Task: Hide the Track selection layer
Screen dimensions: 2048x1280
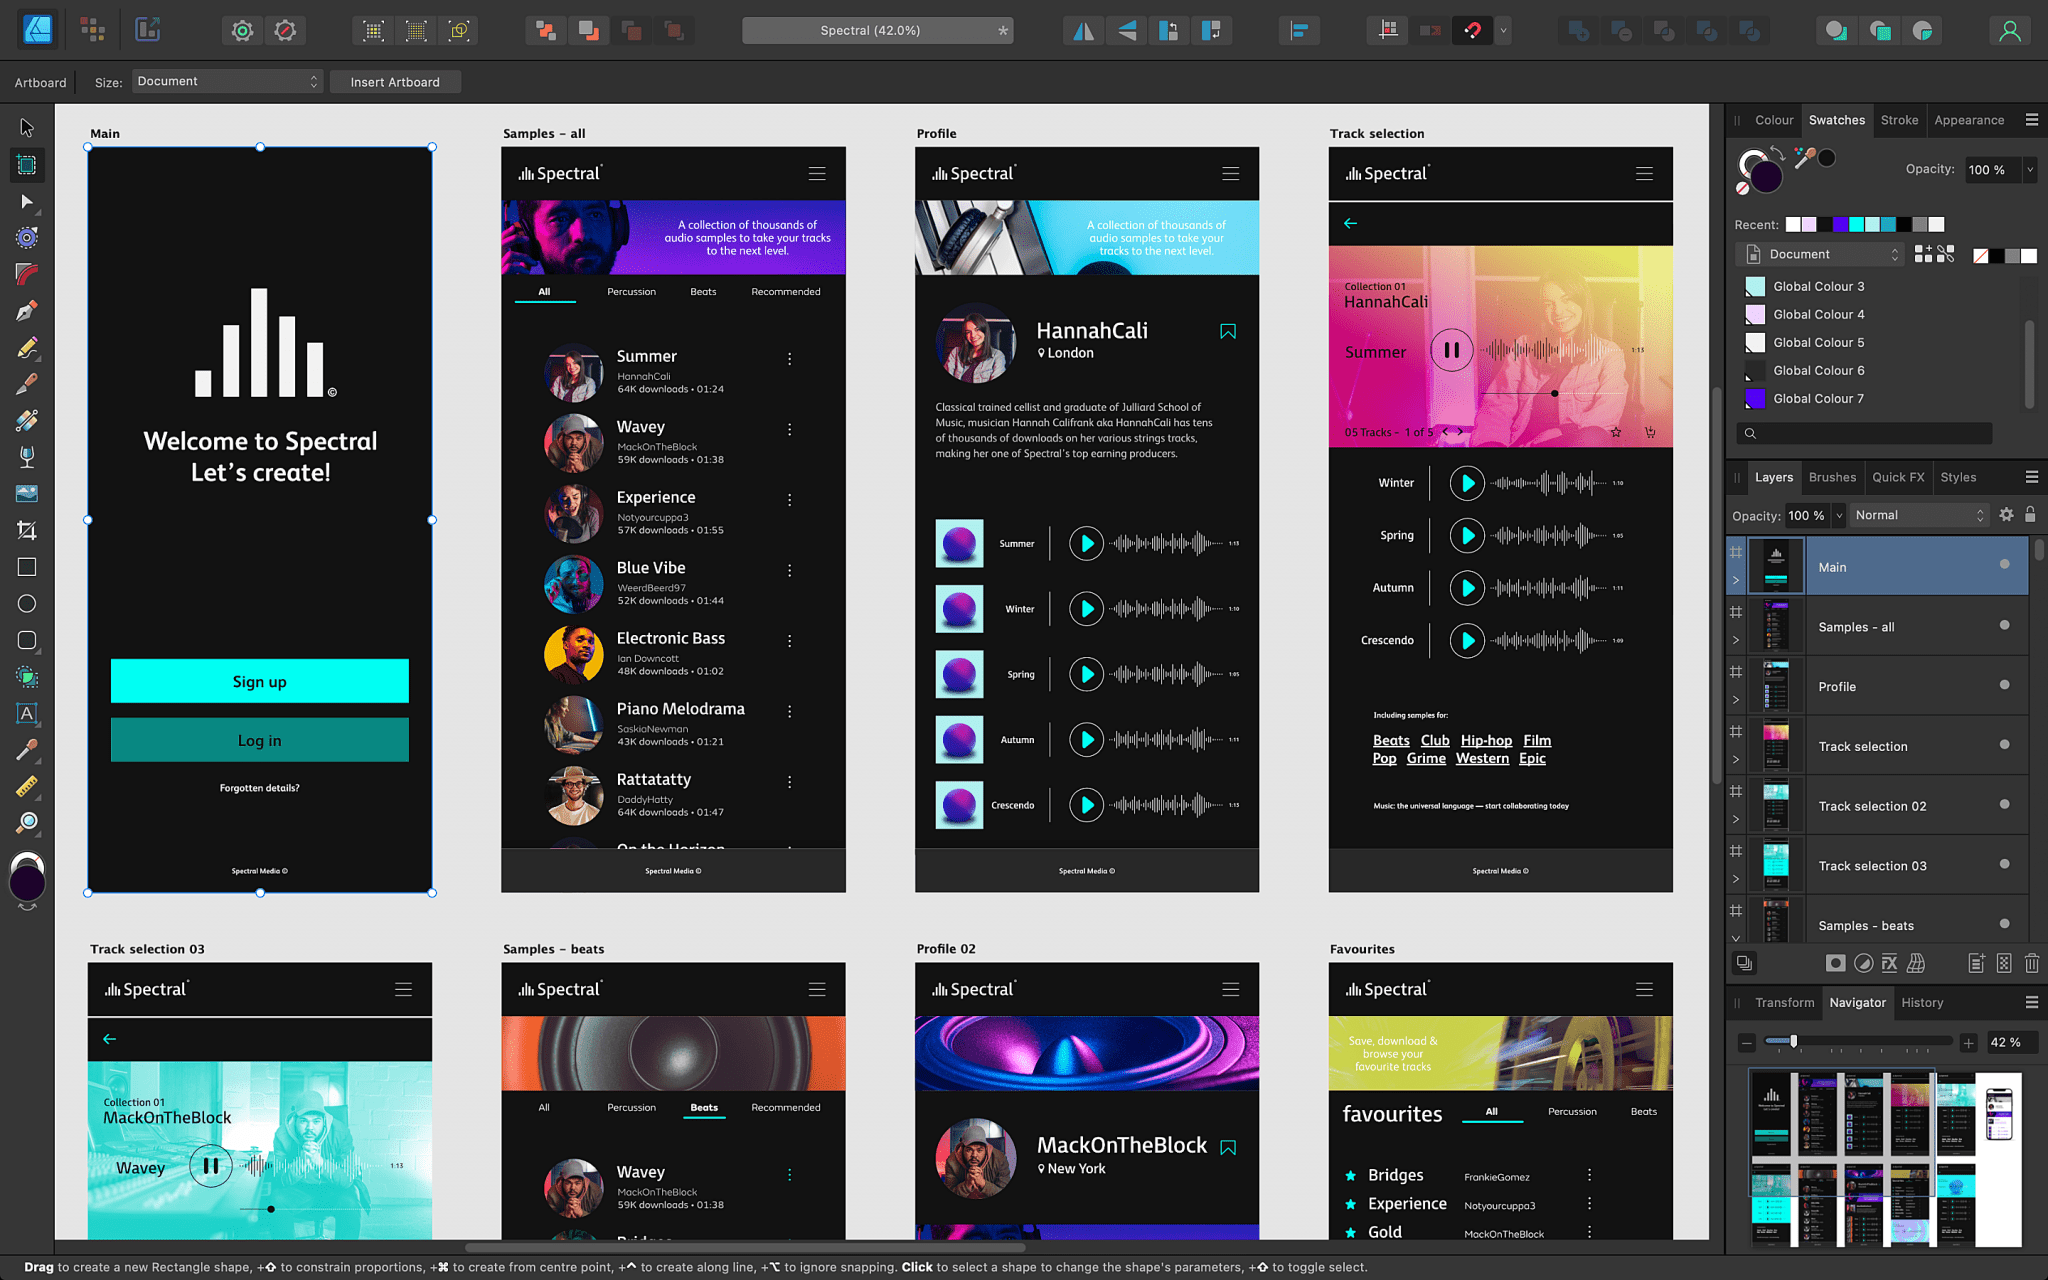Action: (2004, 744)
